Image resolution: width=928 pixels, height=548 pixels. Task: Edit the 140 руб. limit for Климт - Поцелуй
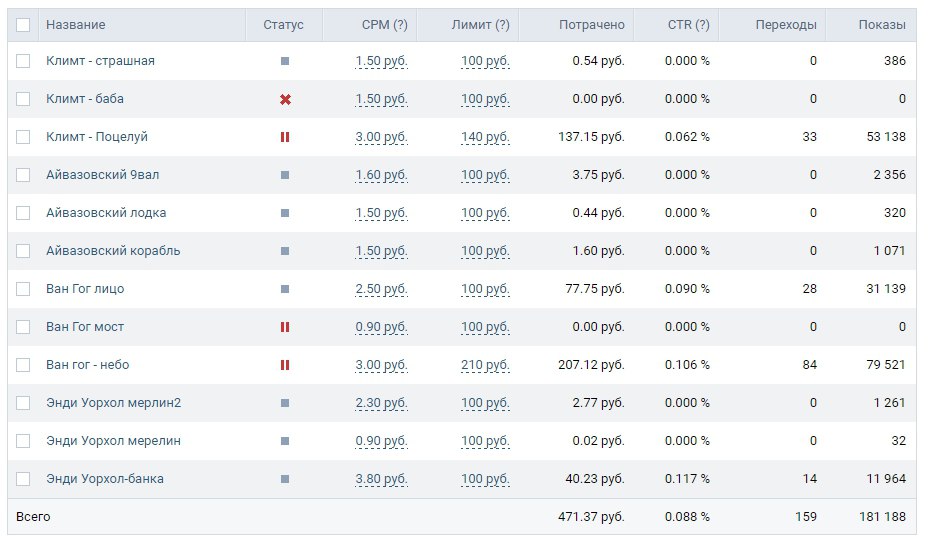click(x=485, y=137)
